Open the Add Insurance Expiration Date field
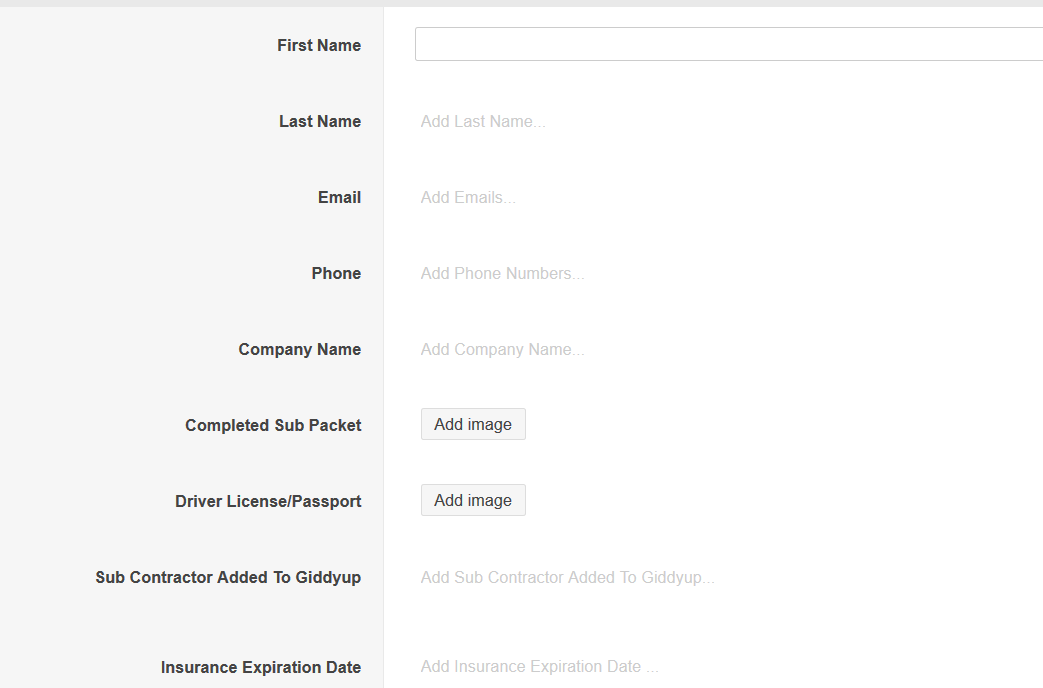 pos(539,666)
